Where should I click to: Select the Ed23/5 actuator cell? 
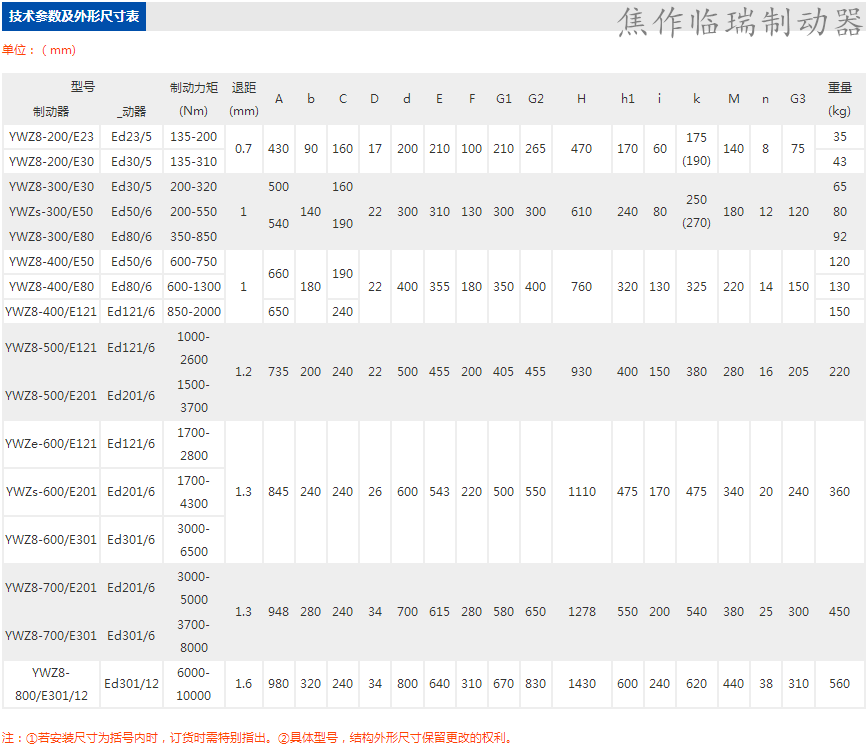[131, 137]
